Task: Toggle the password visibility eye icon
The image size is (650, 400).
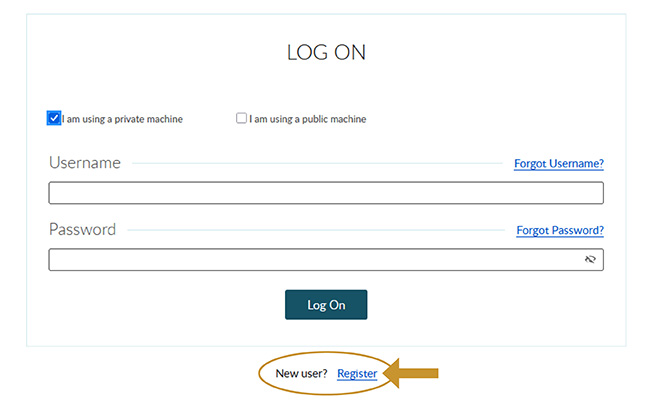Action: 590,259
